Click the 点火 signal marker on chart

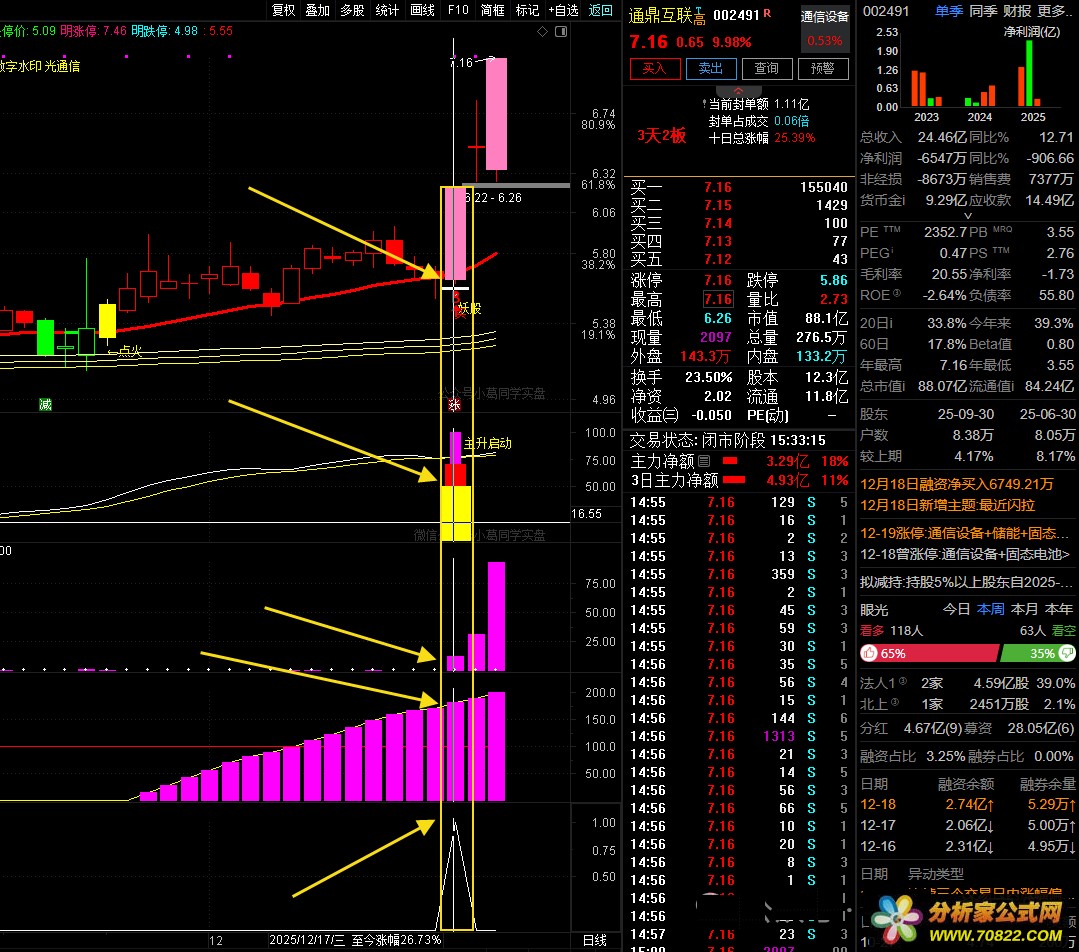point(125,352)
